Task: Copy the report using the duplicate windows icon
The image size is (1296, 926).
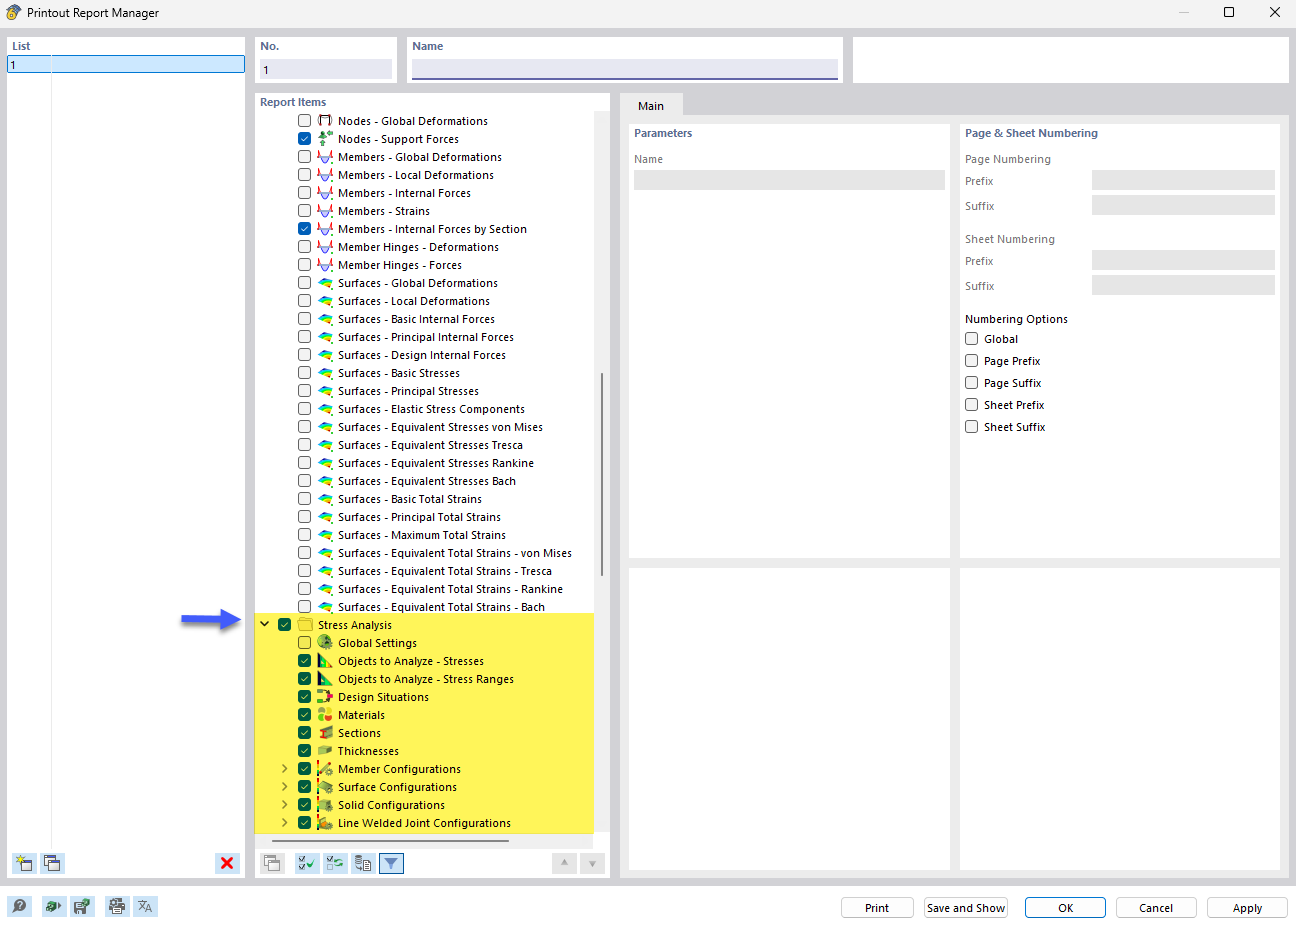Action: coord(52,863)
